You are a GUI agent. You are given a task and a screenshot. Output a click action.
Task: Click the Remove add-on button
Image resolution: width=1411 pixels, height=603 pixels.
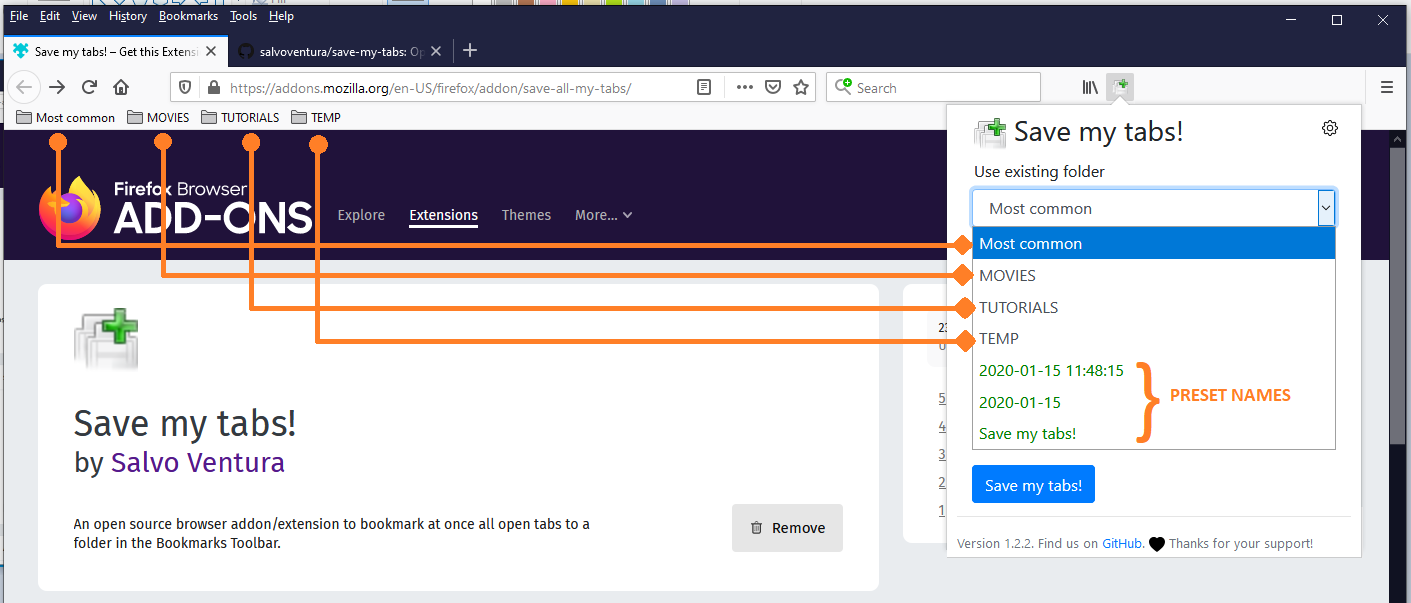point(787,528)
